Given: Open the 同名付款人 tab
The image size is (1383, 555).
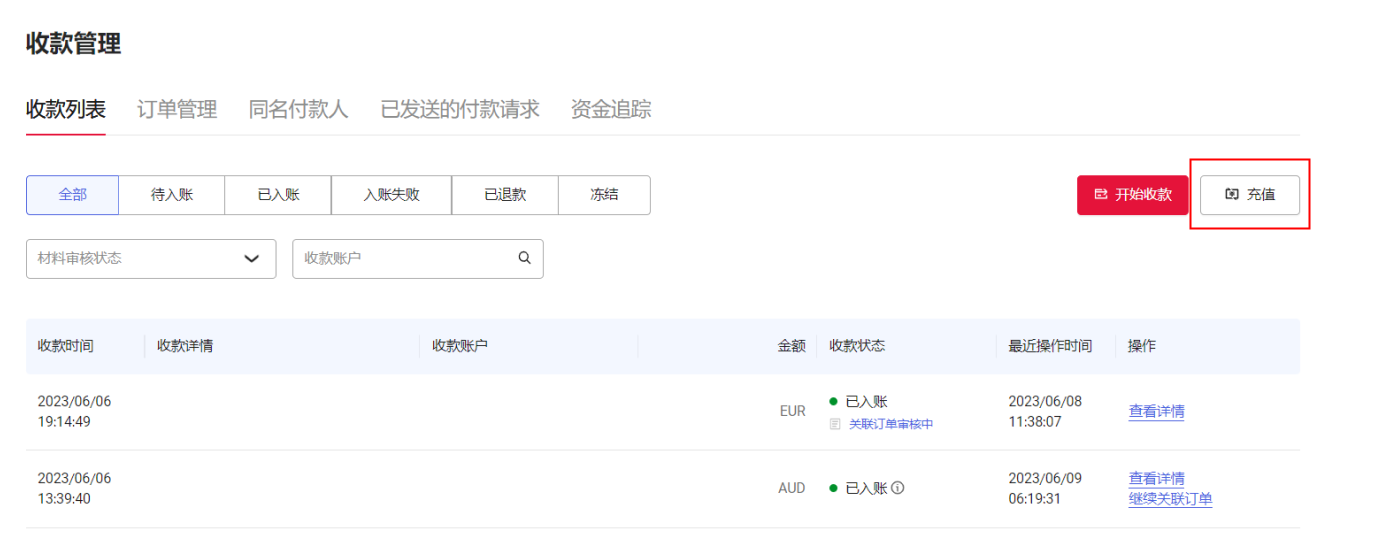Looking at the screenshot, I should click(298, 110).
